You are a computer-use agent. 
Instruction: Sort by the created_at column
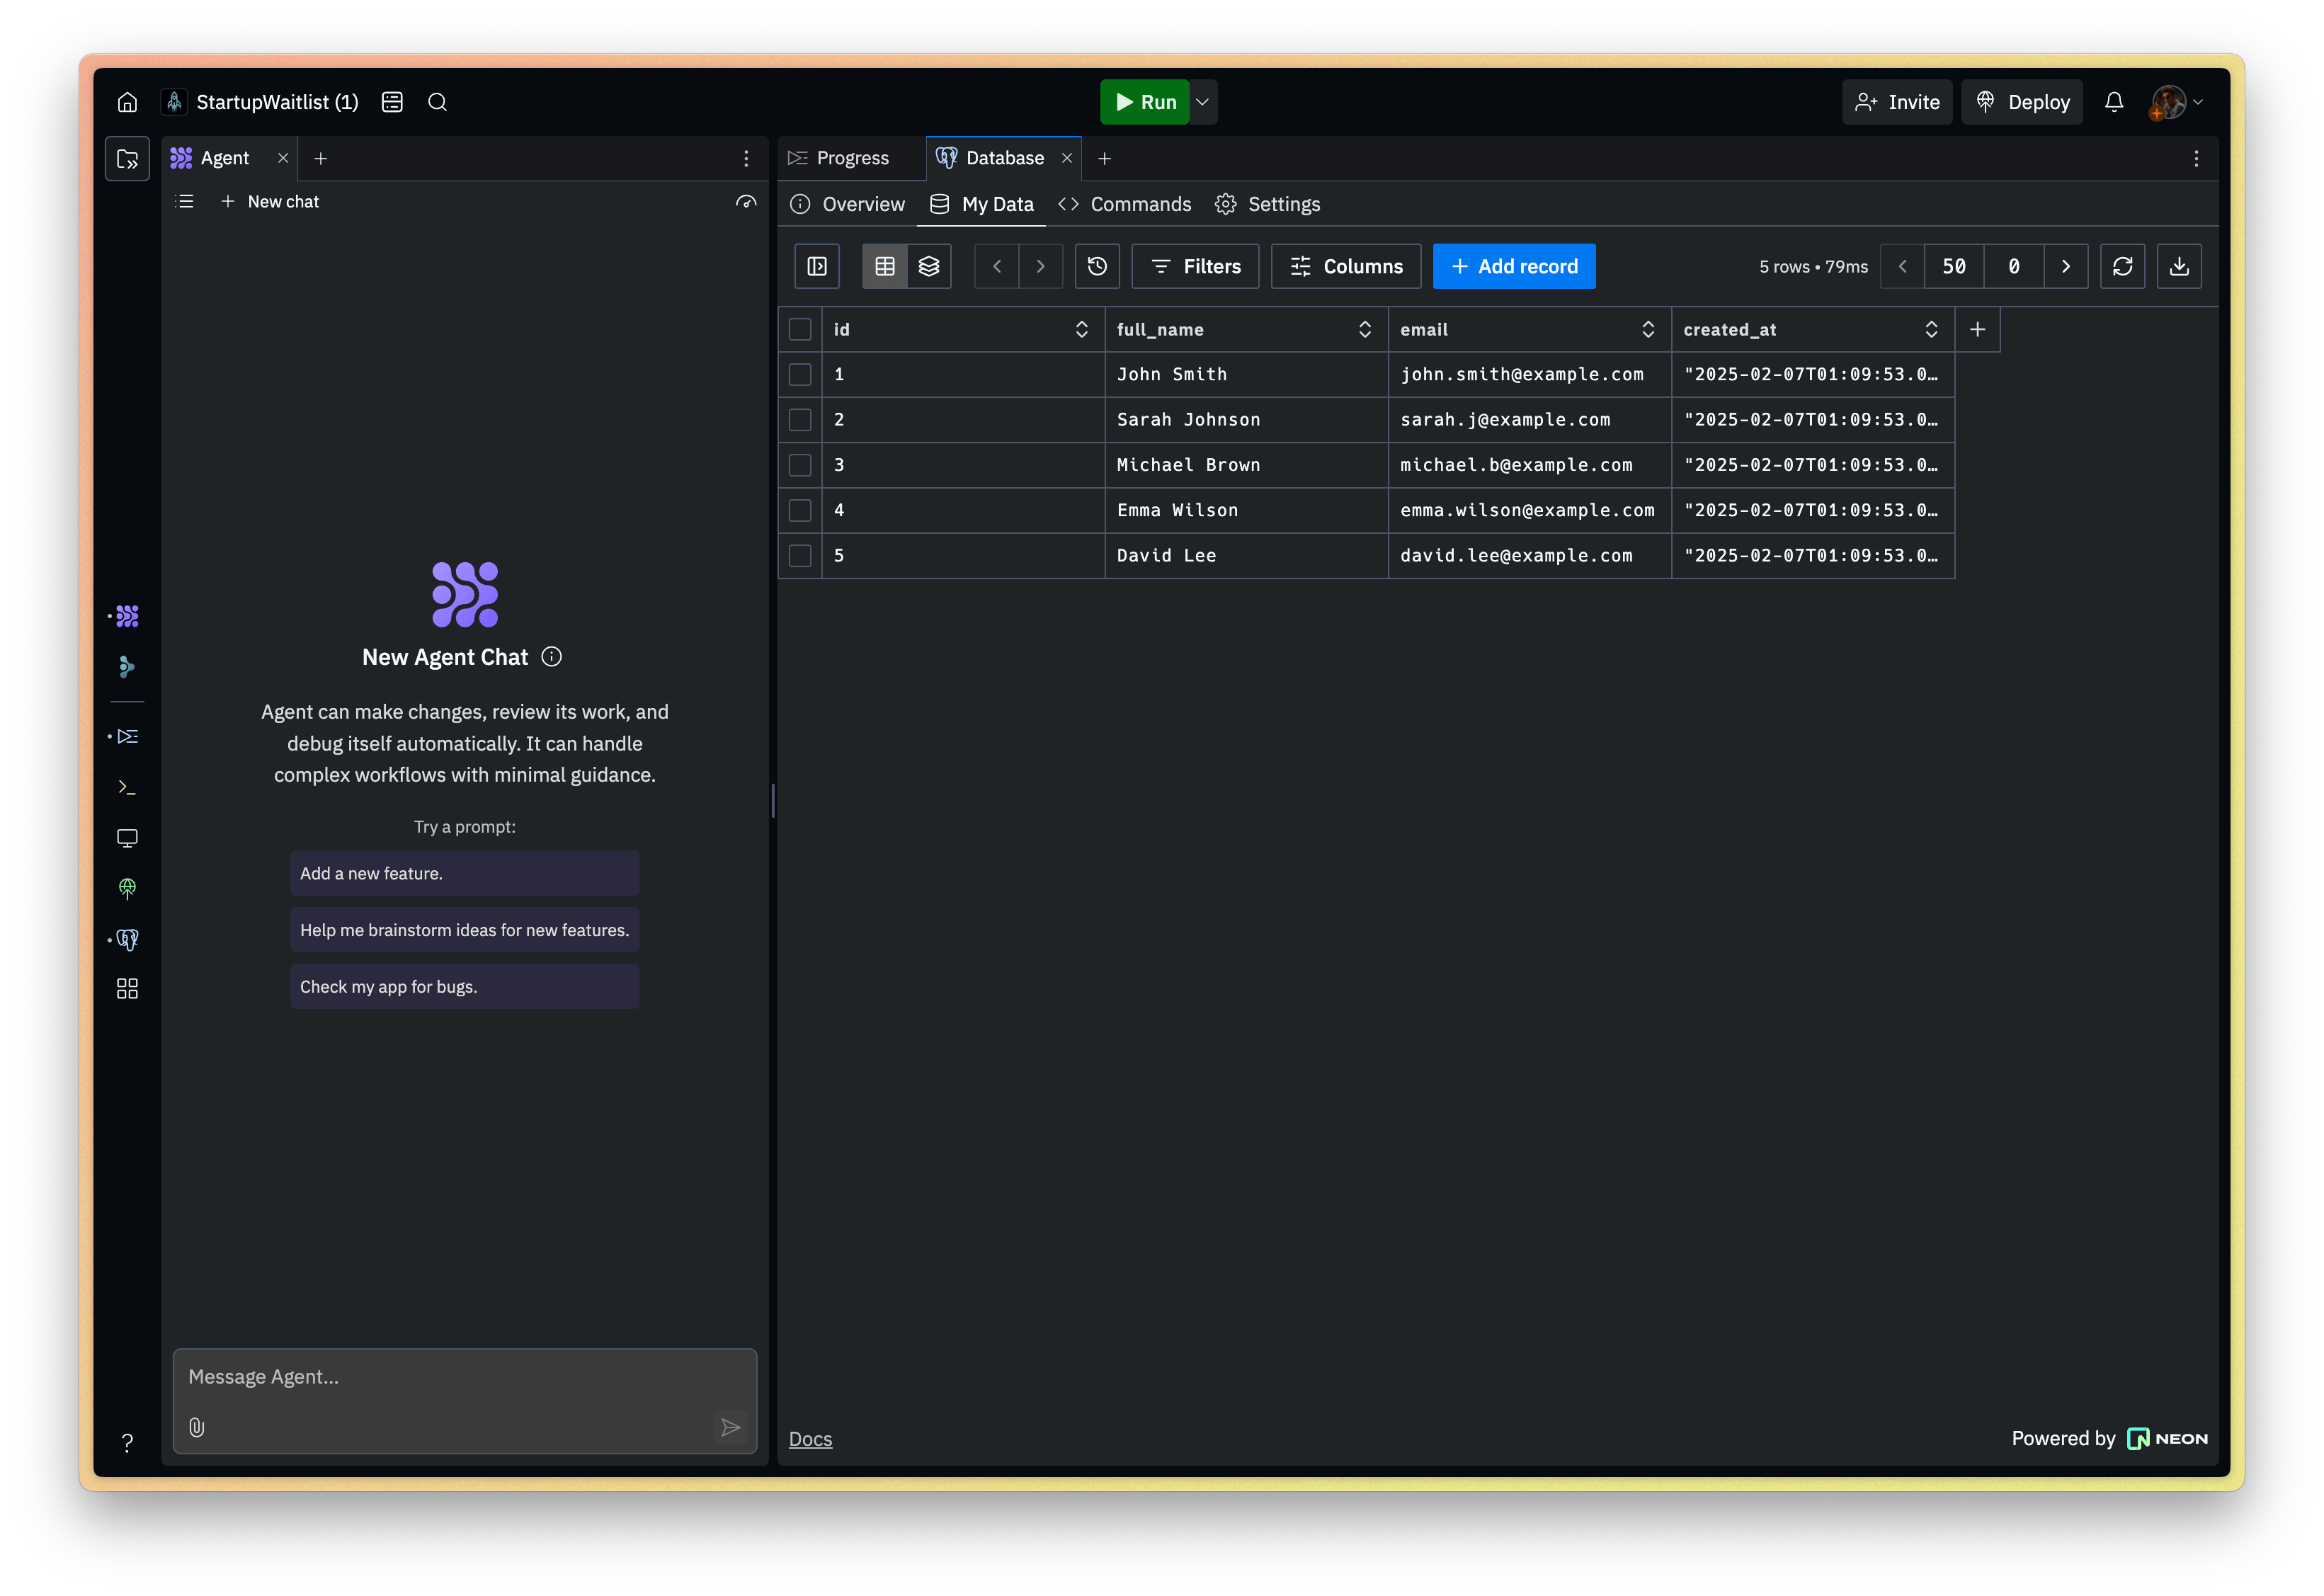click(x=1931, y=329)
